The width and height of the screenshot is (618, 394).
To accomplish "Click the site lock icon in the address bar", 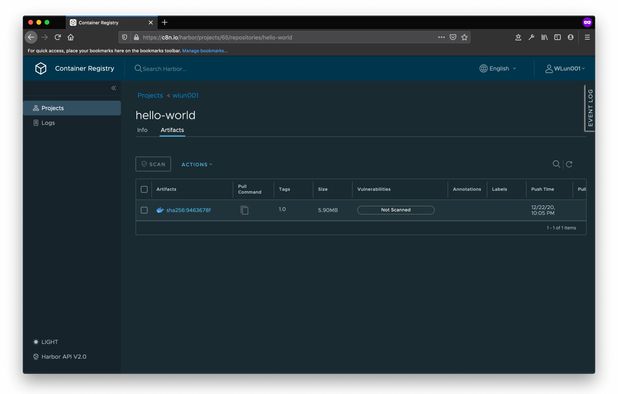I will (x=136, y=37).
